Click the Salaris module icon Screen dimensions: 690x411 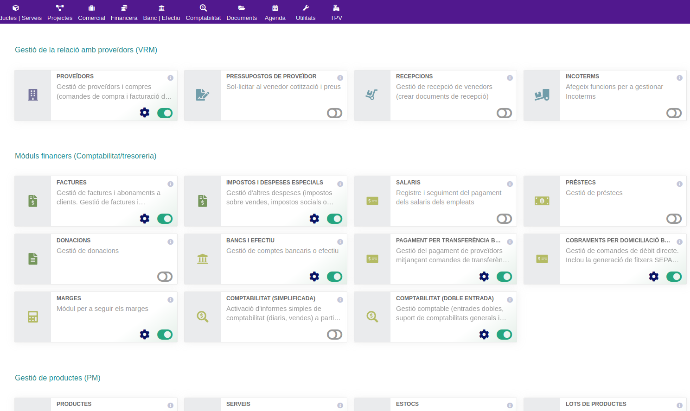372,201
